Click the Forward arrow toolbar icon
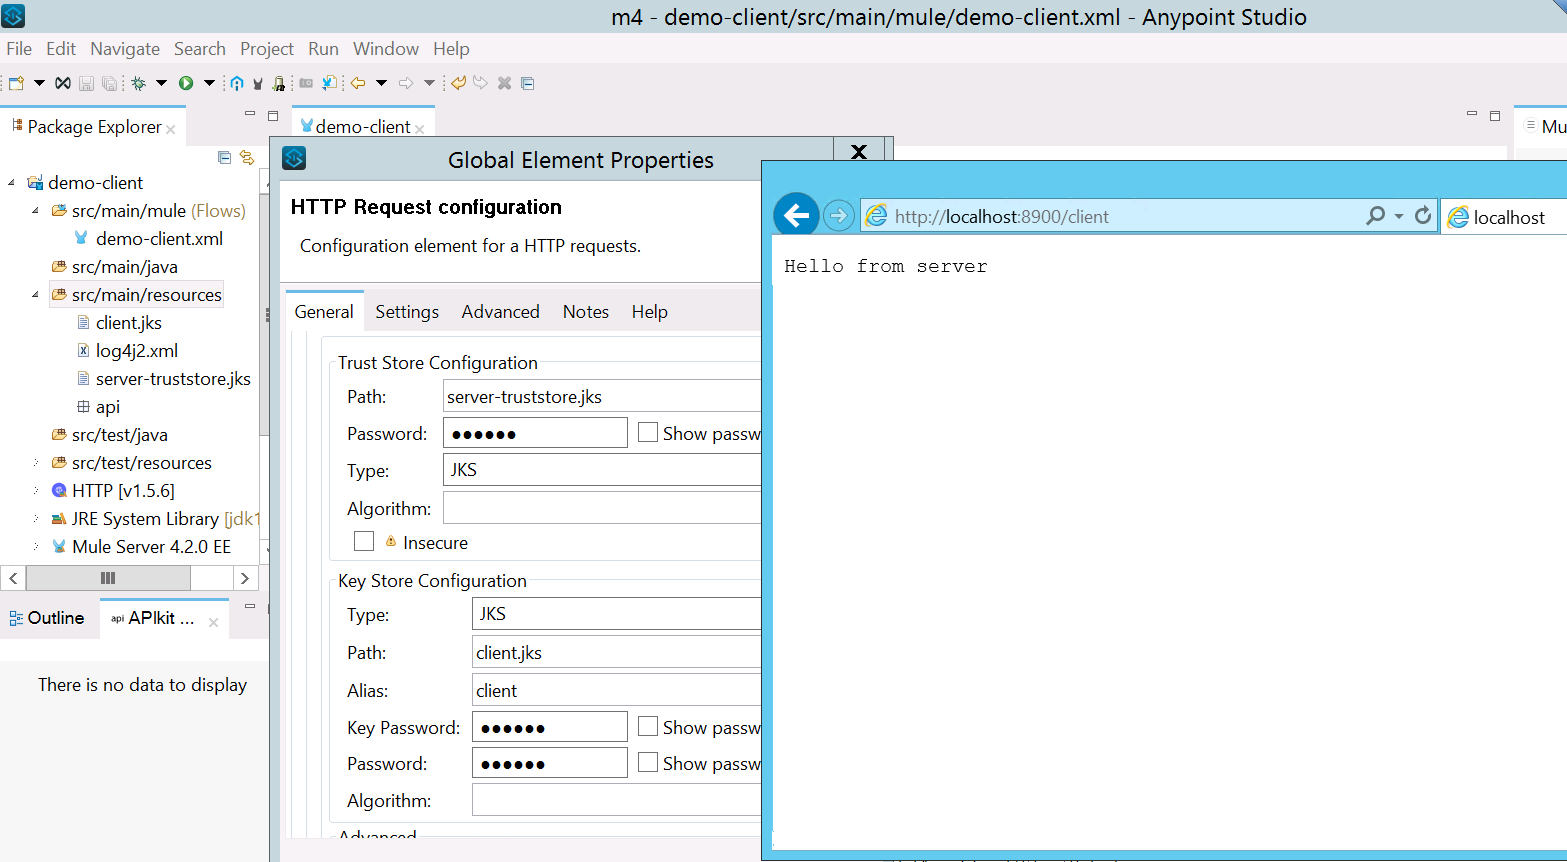 406,83
